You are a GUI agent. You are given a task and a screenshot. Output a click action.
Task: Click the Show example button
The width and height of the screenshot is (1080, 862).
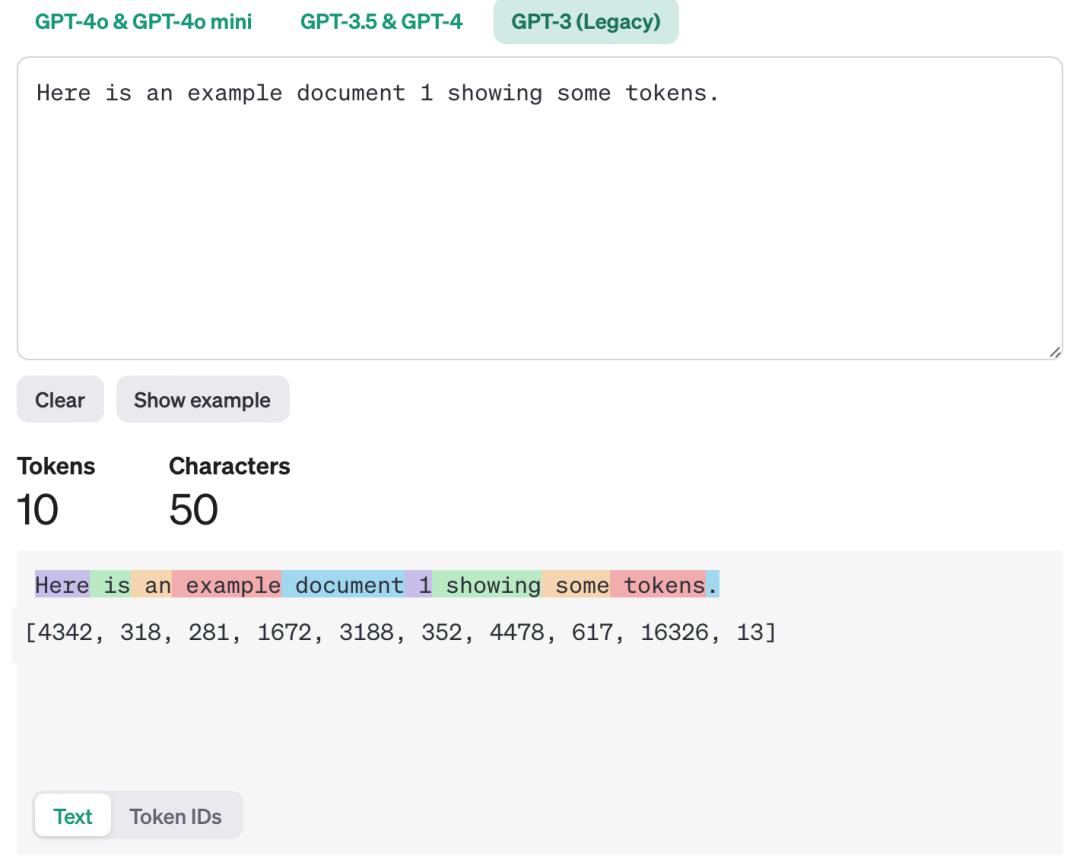coord(202,399)
